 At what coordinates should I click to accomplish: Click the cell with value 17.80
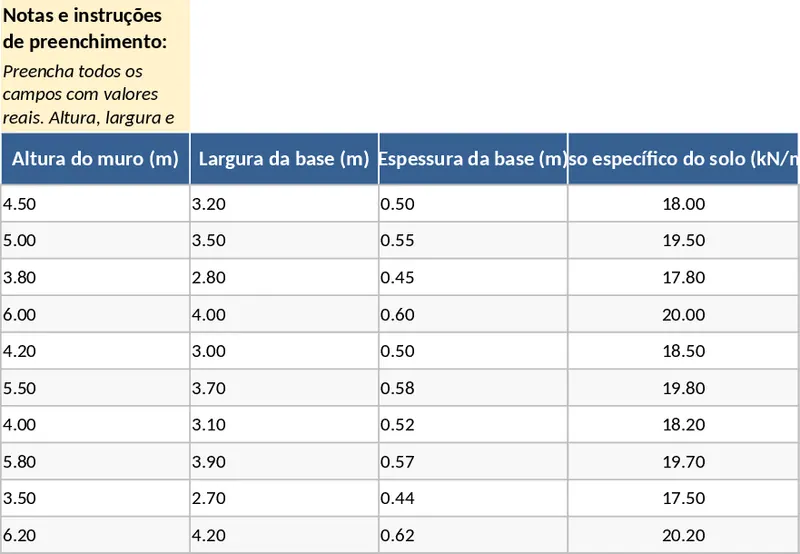point(684,278)
